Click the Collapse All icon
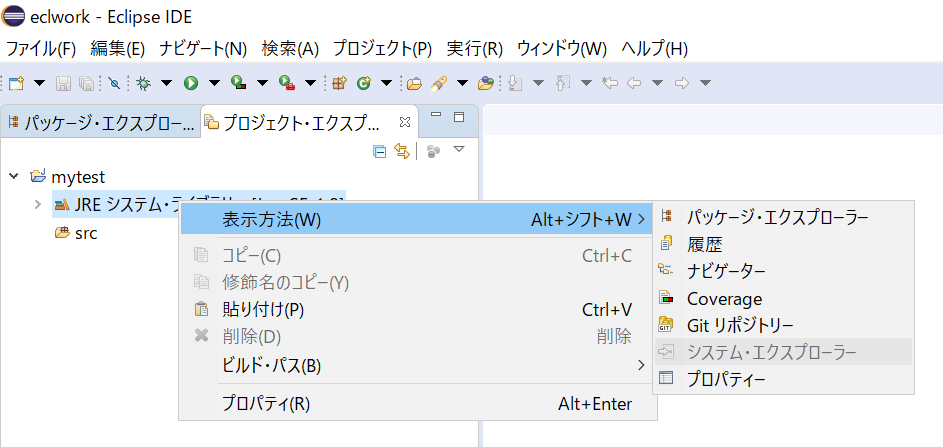943x447 pixels. pyautogui.click(x=379, y=151)
